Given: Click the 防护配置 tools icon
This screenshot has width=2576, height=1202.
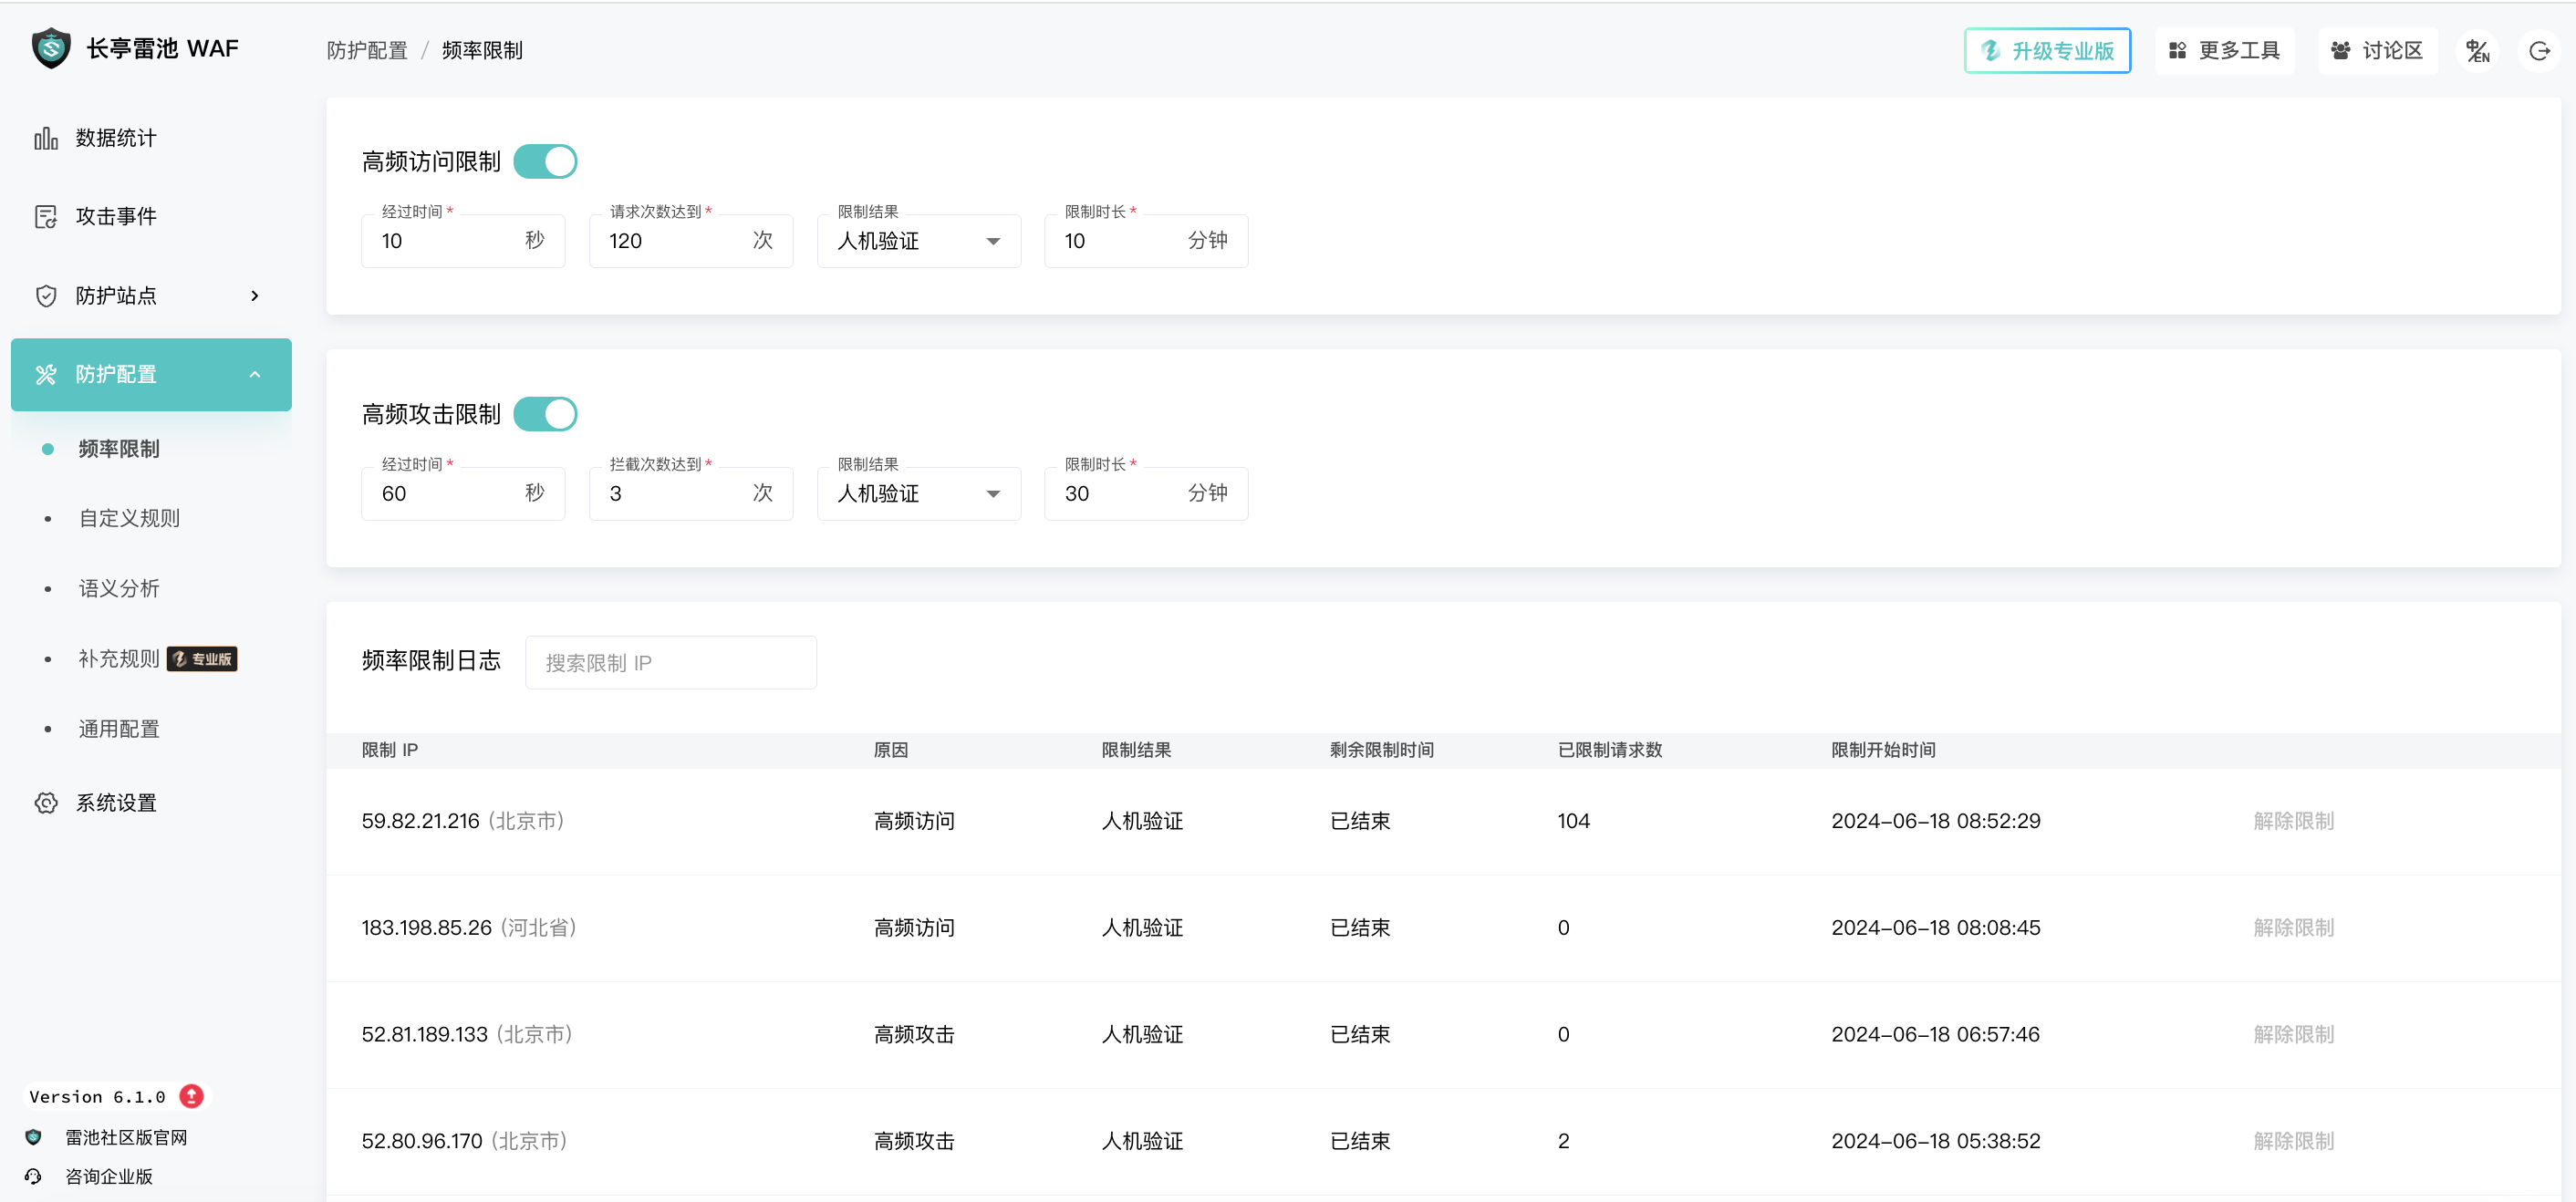Looking at the screenshot, I should pyautogui.click(x=46, y=374).
